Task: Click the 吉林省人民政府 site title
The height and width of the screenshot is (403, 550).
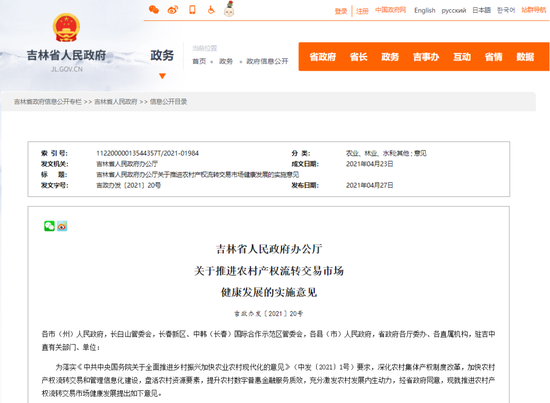Action: pos(66,55)
